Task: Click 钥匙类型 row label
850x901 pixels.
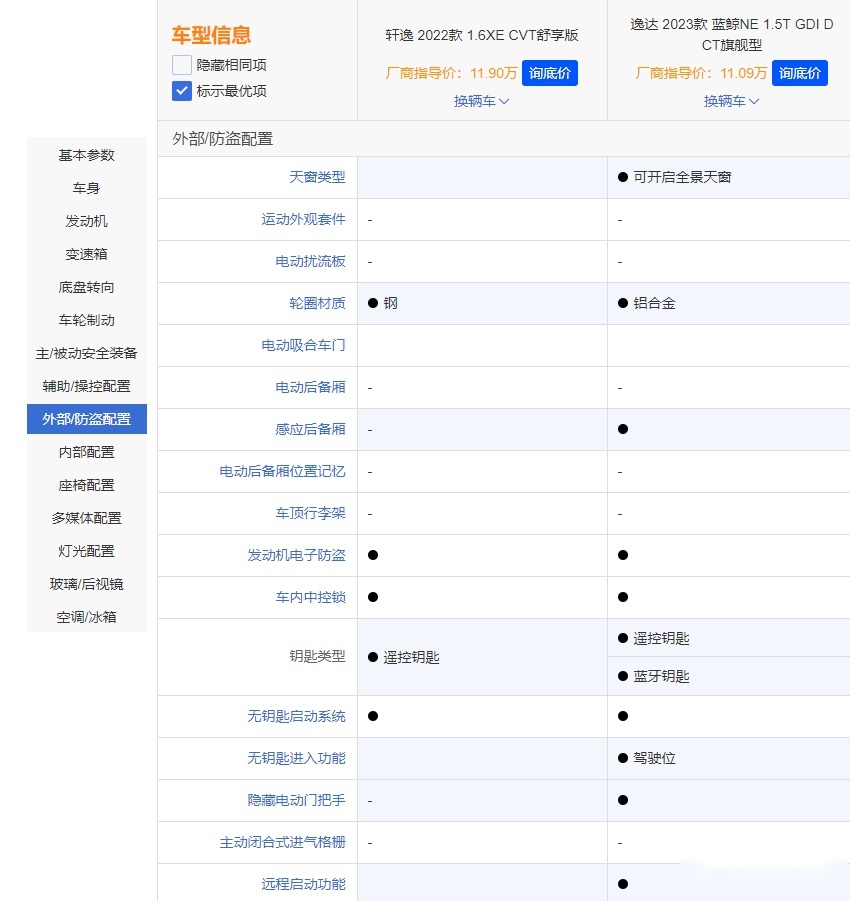Action: click(x=317, y=656)
